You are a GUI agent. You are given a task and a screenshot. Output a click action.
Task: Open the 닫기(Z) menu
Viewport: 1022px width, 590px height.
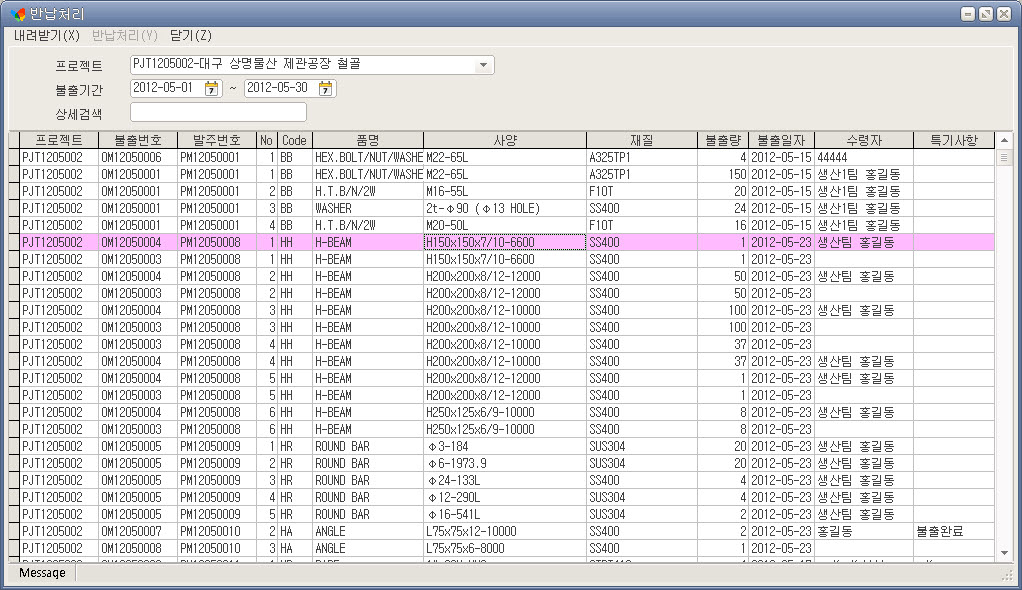point(190,36)
